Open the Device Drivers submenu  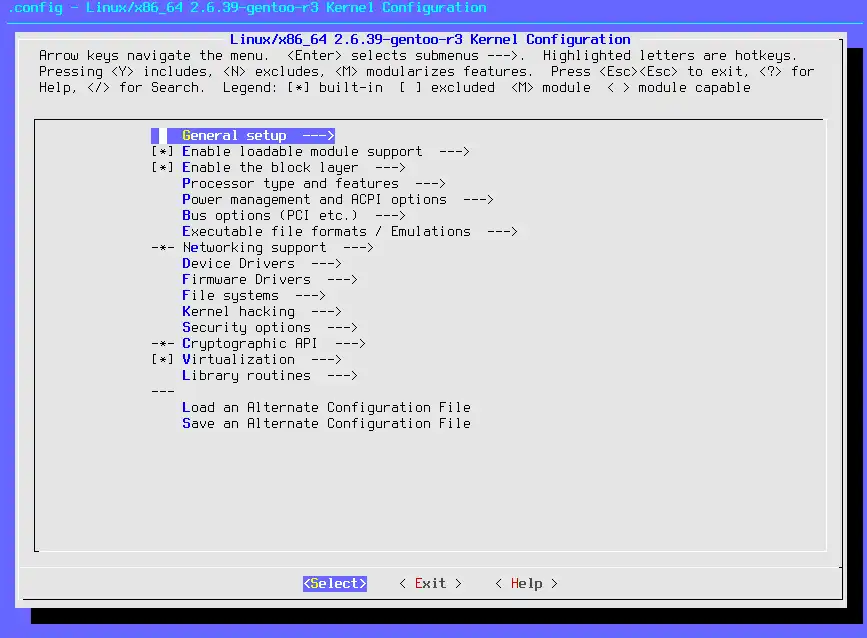[262, 264]
